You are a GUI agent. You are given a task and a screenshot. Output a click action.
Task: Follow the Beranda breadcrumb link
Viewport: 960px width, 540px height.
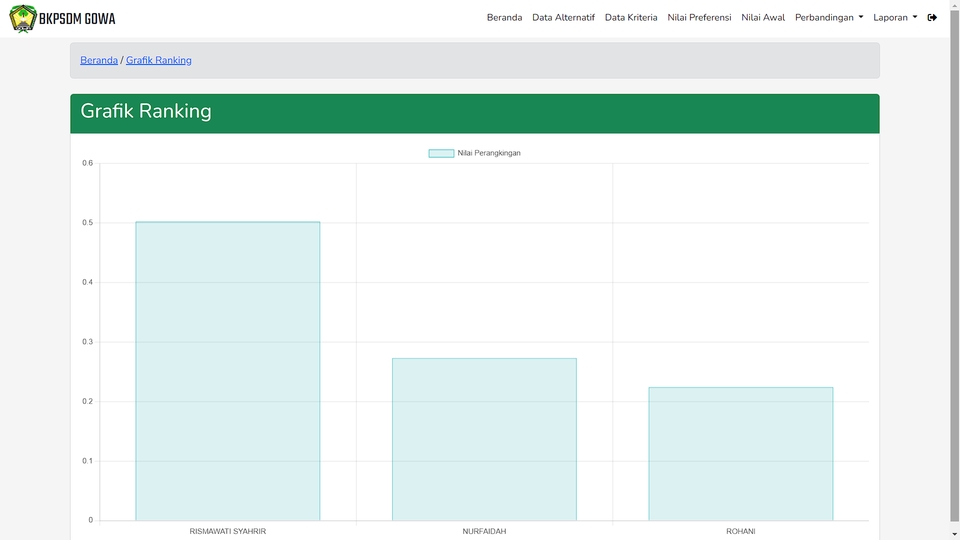click(x=99, y=60)
